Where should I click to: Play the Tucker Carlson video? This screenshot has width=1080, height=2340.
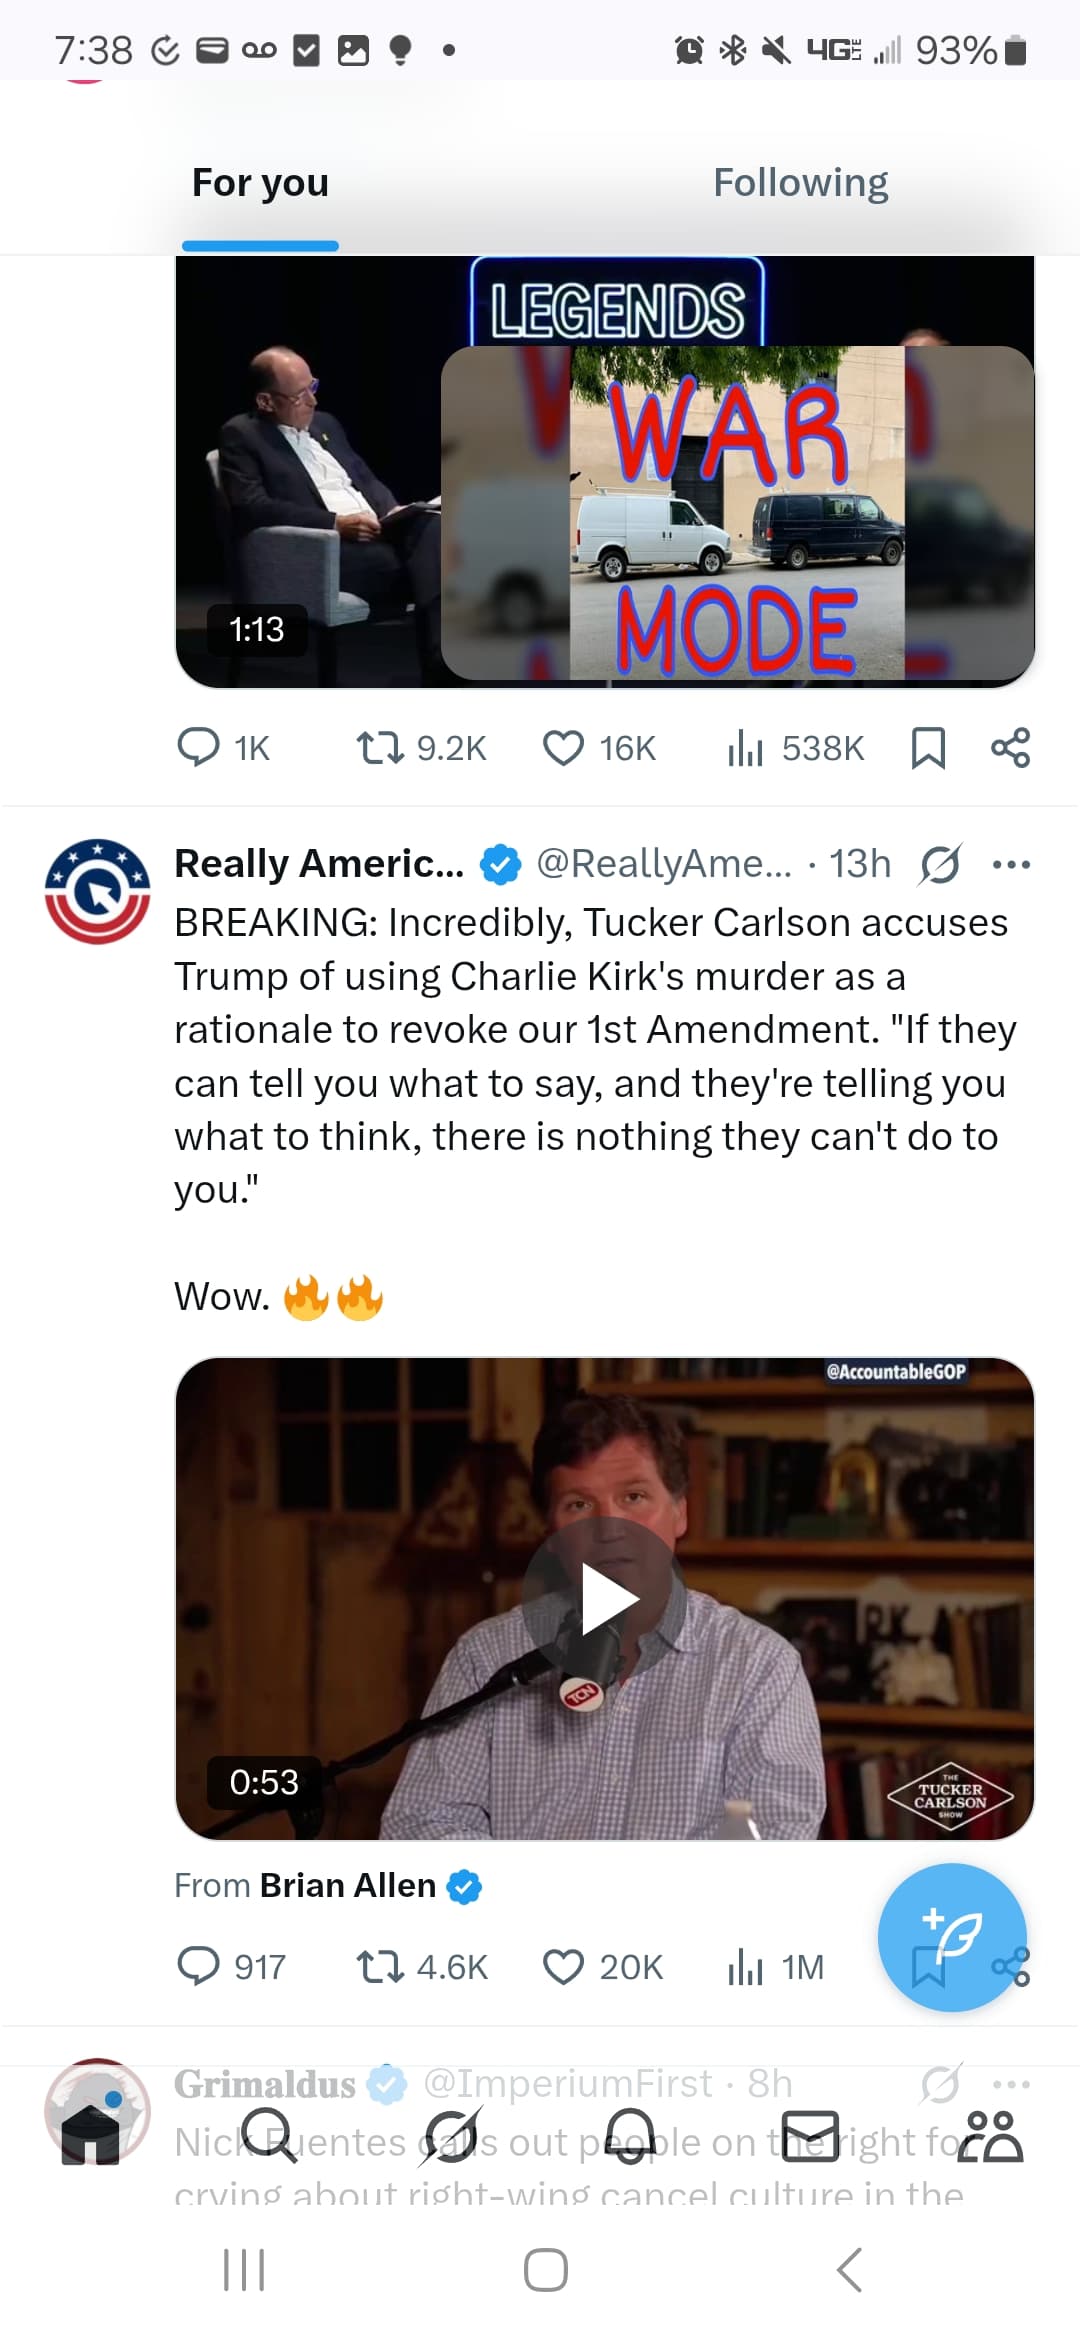604,1599
